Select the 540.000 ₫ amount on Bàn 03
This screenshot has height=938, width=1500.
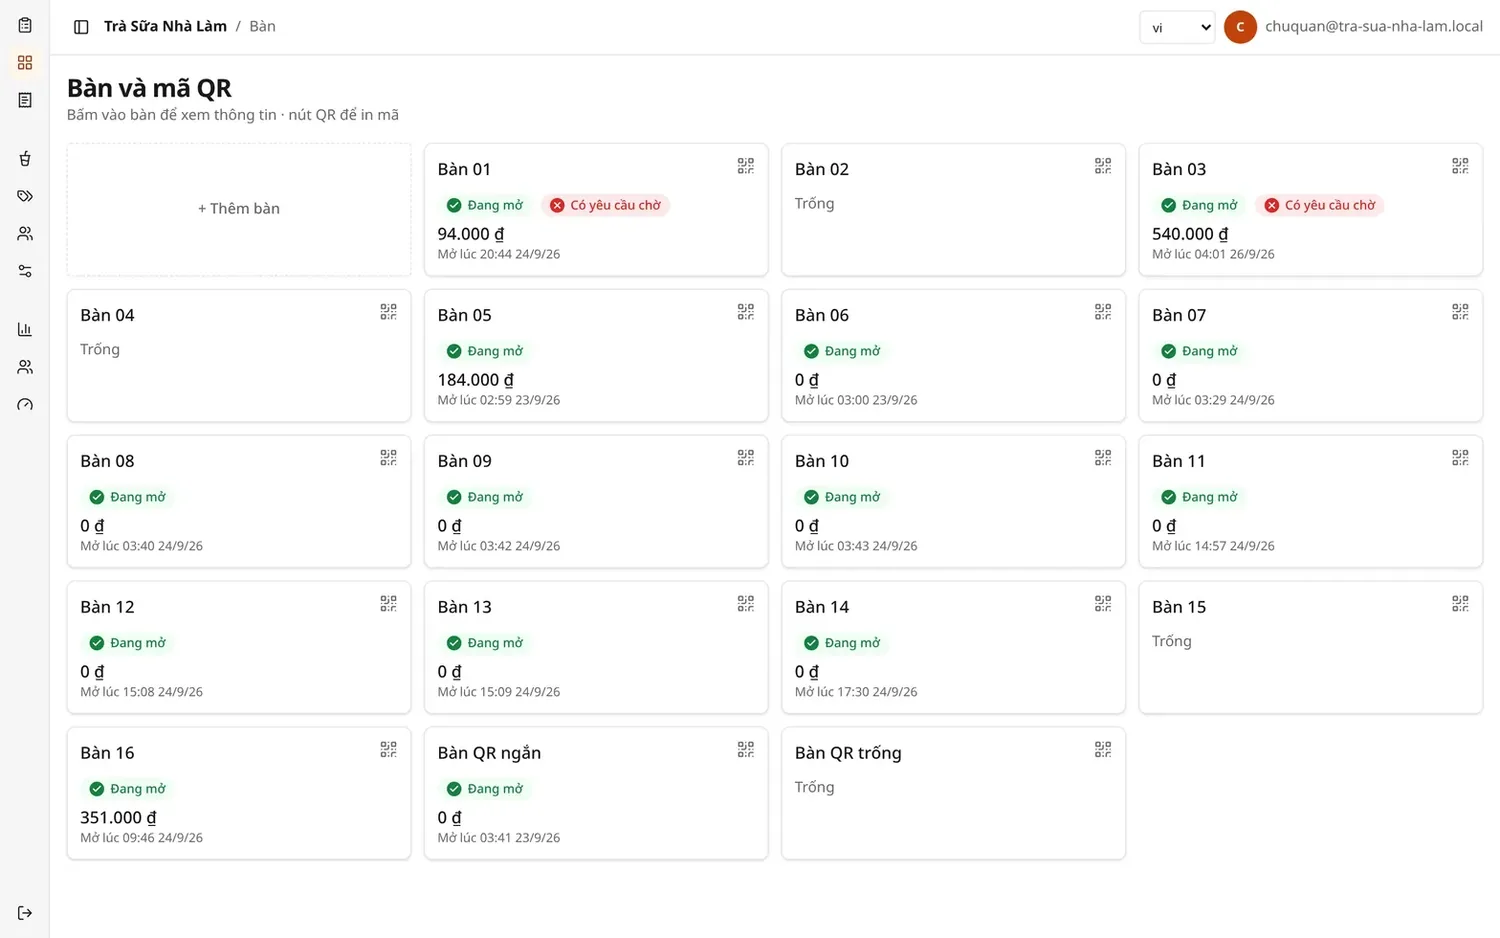tap(1190, 234)
